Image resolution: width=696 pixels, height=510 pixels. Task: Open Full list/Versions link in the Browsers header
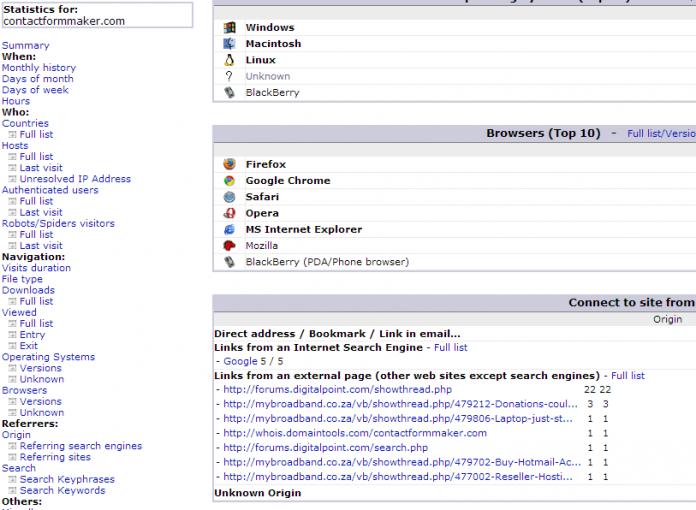[661, 133]
